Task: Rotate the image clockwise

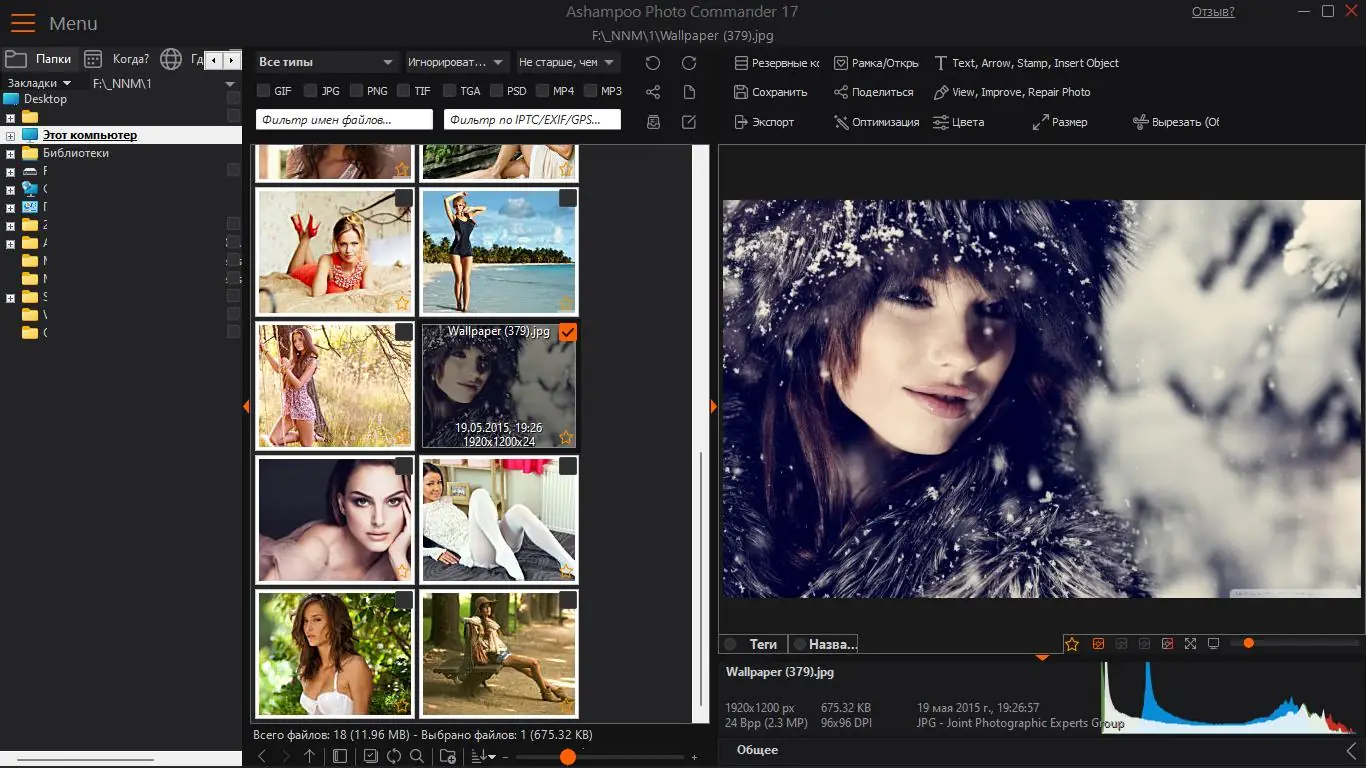Action: click(689, 63)
